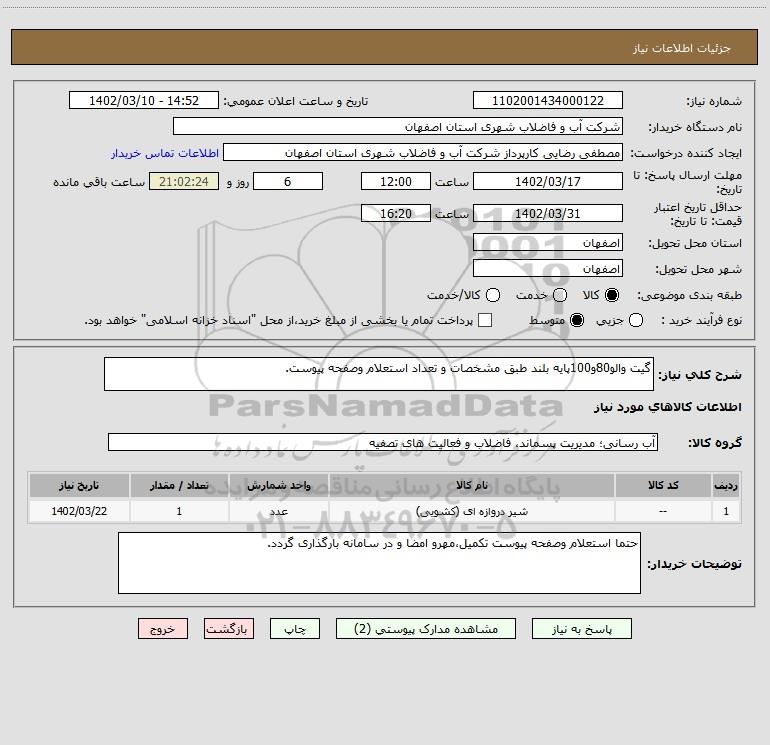Choose the متوسط purchase type radio

(577, 320)
